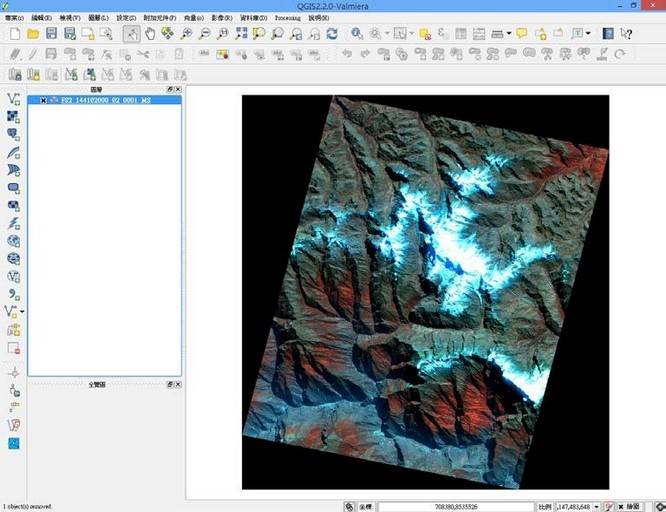This screenshot has width=666, height=512.
Task: Click the What's This help cursor icon
Action: 626,34
